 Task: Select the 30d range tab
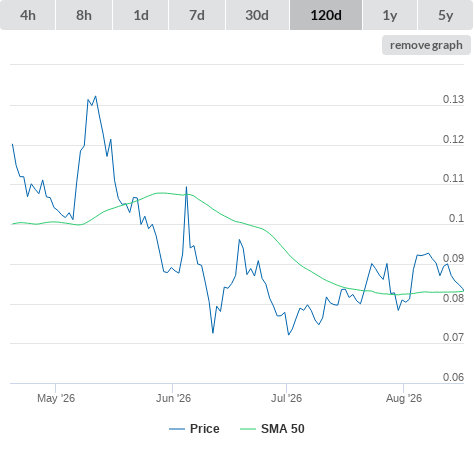[x=257, y=15]
